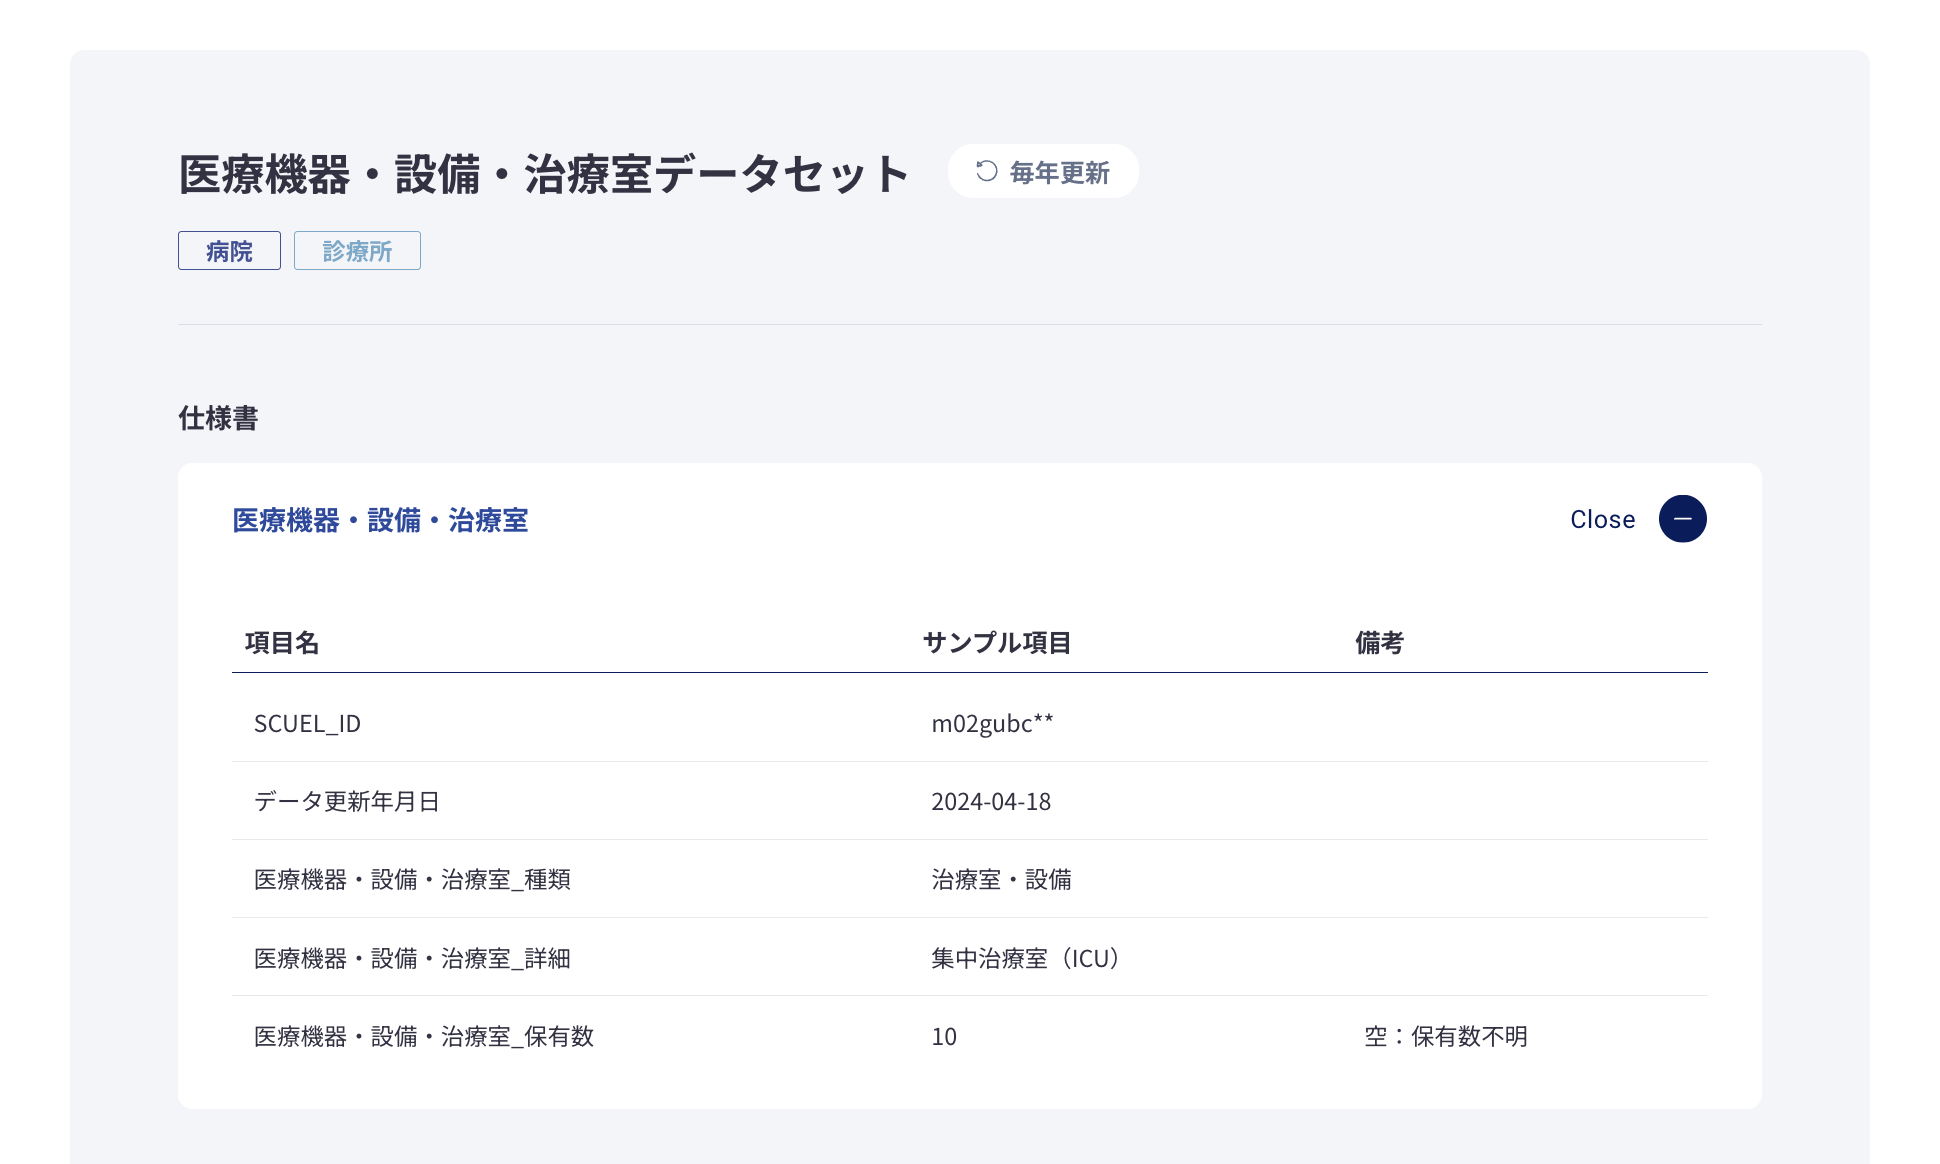Click the SCUEL_ID row
Viewport: 1940px width, 1164px height.
tap(308, 723)
